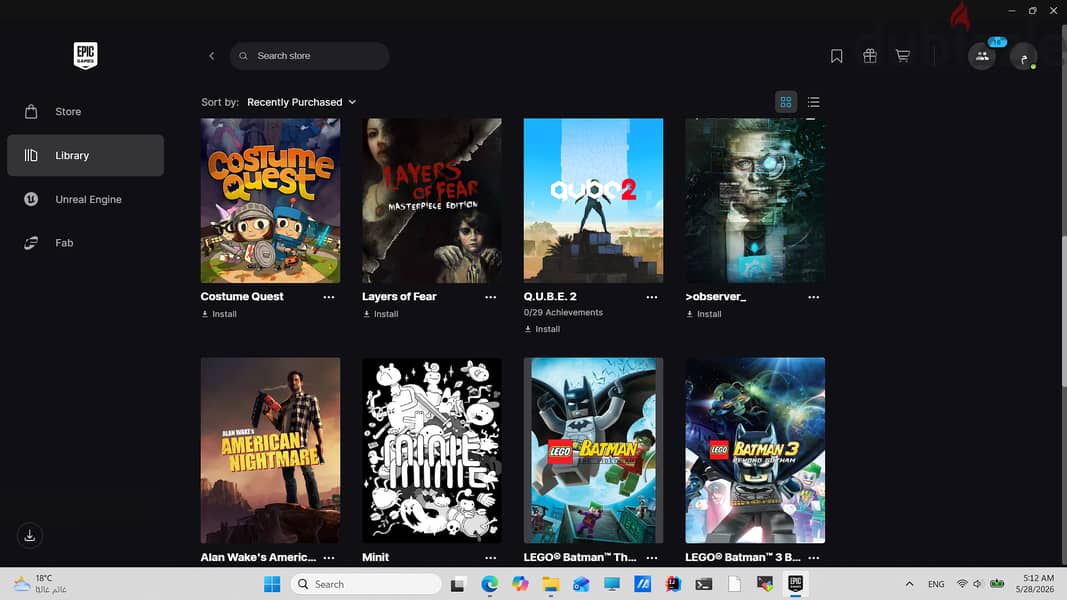This screenshot has width=1067, height=600.
Task: Click Epic Games Launcher taskbar icon
Action: (795, 584)
